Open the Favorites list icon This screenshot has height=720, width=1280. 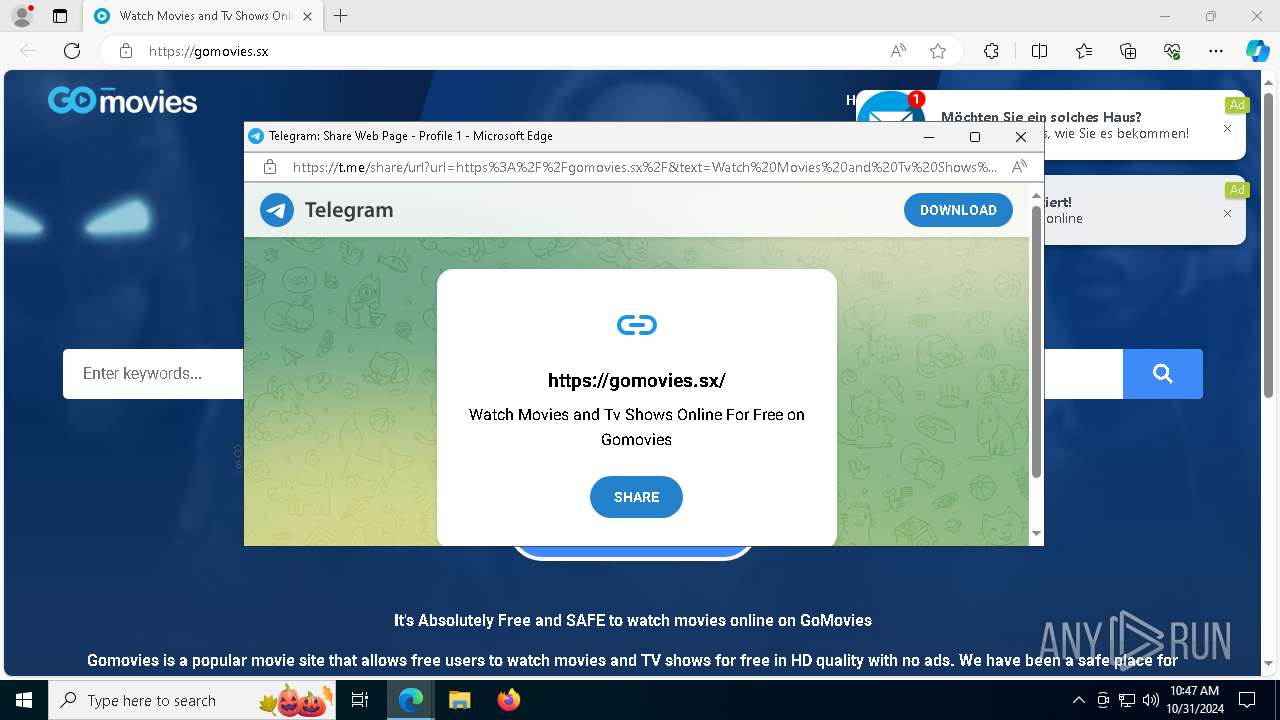pos(1084,51)
